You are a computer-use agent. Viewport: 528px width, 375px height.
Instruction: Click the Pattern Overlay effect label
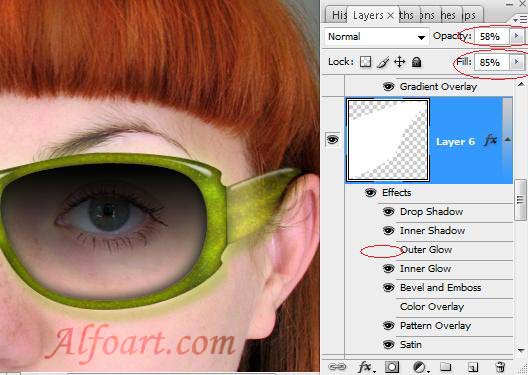435,326
